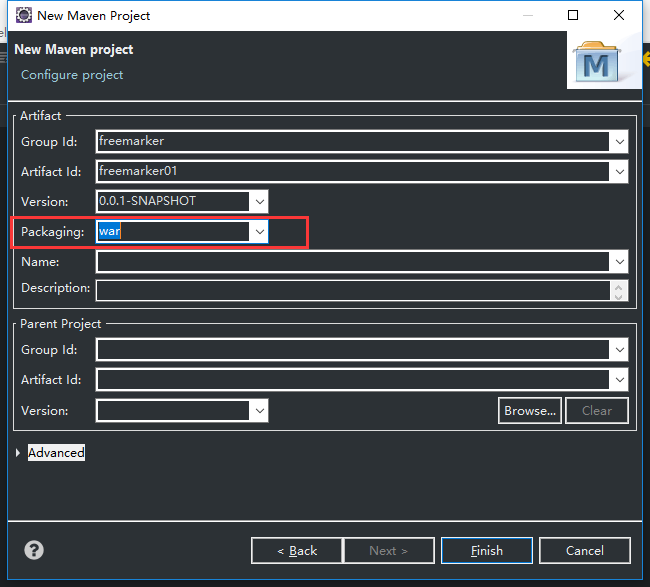
Task: Expand the Advanced section
Action: click(x=17, y=453)
